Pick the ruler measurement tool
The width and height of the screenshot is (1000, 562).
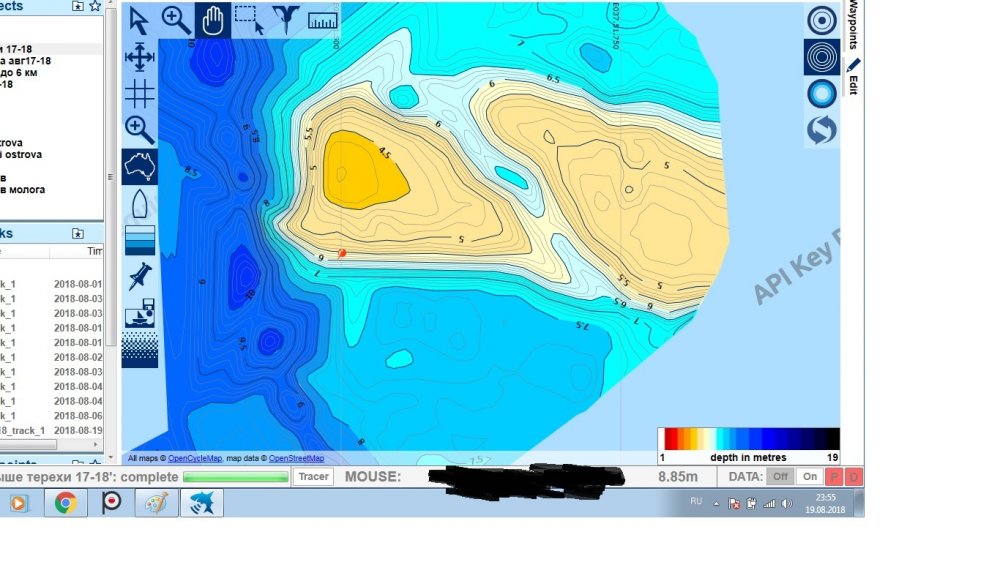coord(322,19)
